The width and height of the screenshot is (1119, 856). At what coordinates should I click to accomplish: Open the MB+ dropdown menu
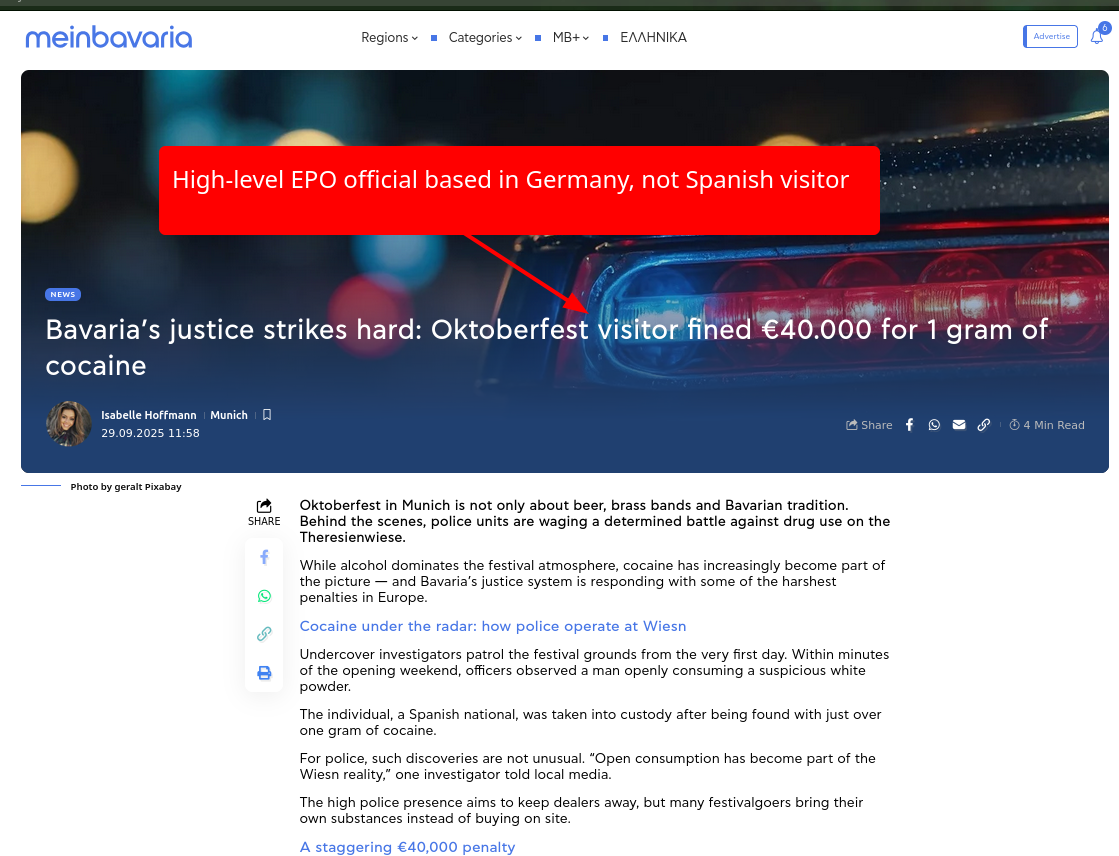(570, 38)
